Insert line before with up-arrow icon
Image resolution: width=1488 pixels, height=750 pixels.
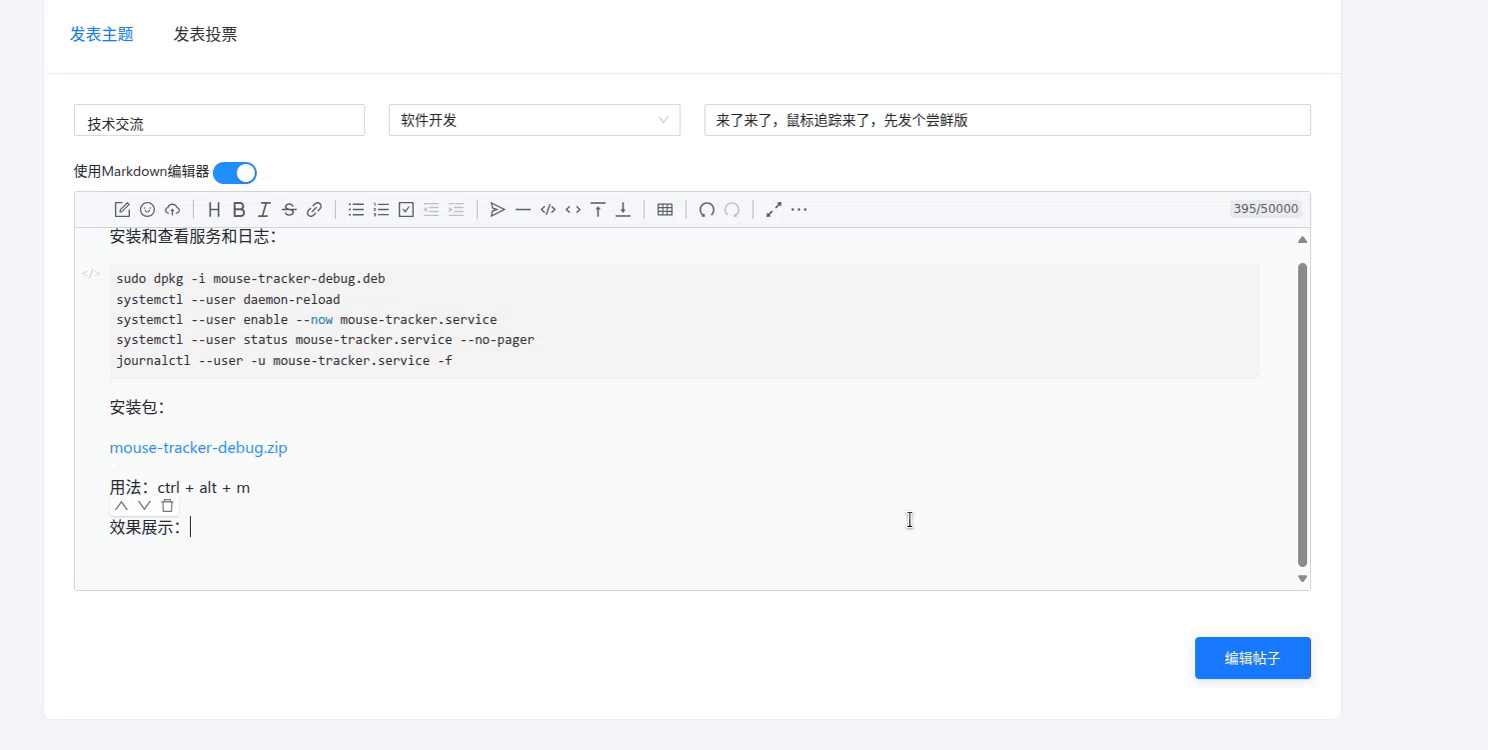pos(598,210)
